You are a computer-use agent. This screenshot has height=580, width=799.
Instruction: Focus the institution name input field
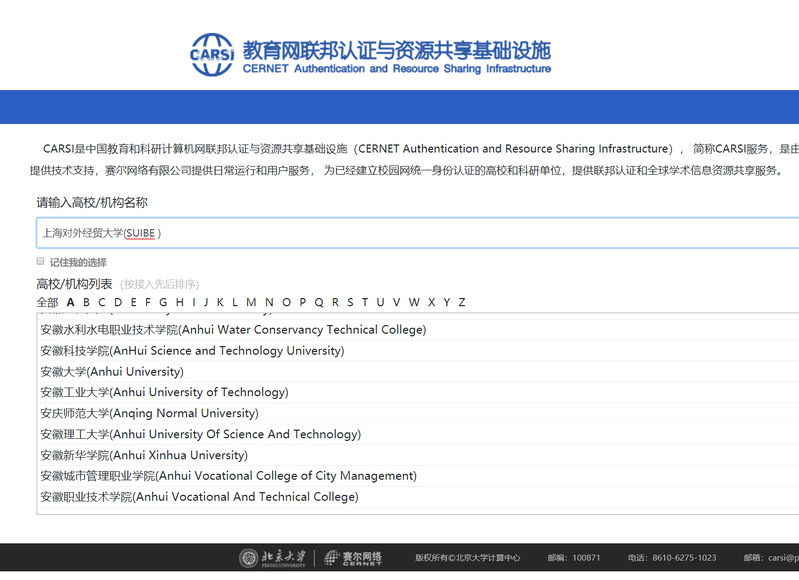point(417,233)
